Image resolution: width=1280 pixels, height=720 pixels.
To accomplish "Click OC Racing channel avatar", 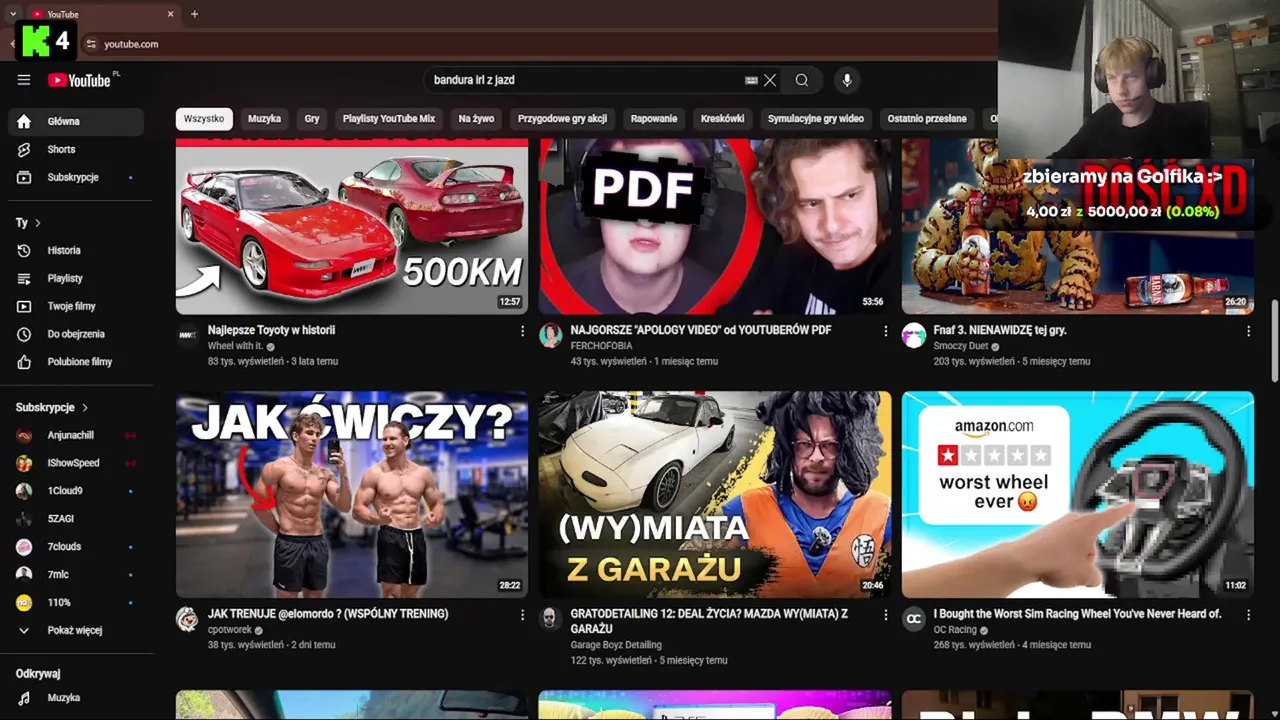I will (913, 619).
